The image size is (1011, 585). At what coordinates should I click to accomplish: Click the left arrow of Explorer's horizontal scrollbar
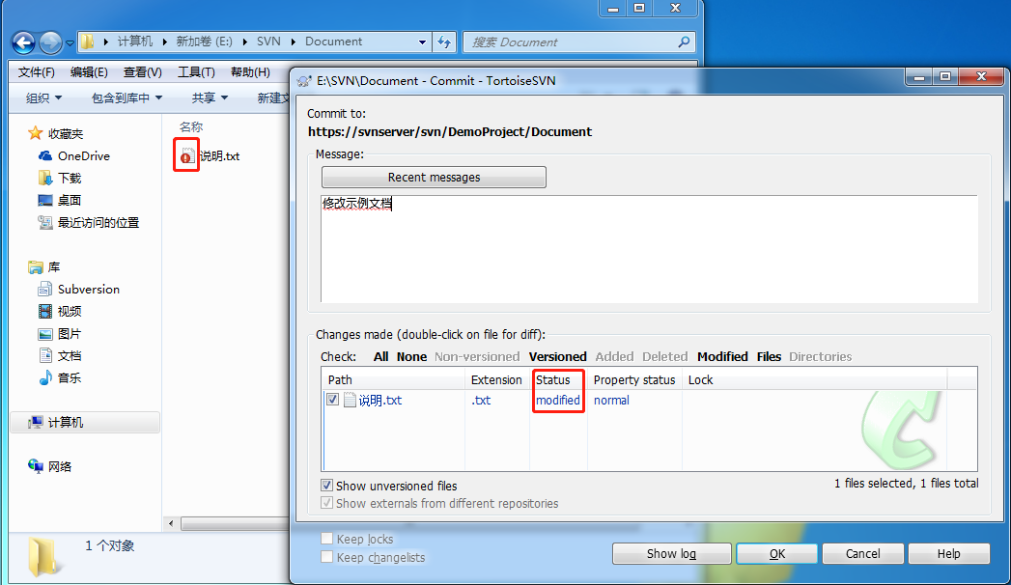tap(171, 523)
